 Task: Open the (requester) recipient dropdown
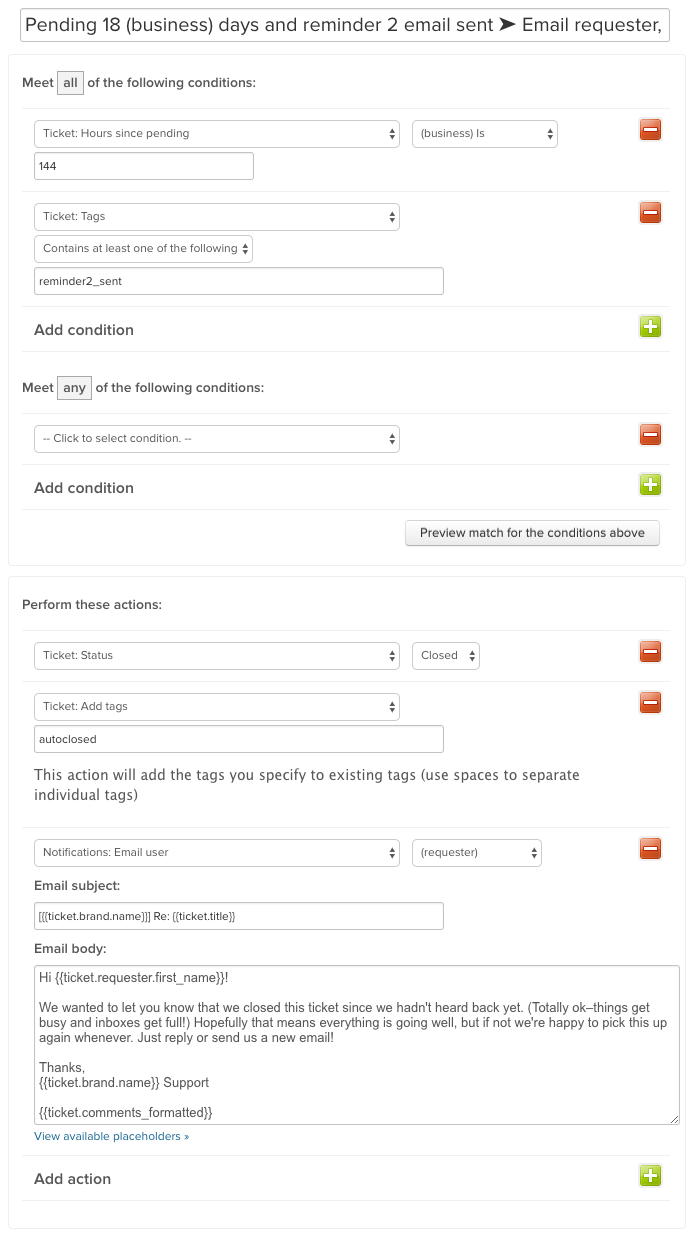click(477, 853)
